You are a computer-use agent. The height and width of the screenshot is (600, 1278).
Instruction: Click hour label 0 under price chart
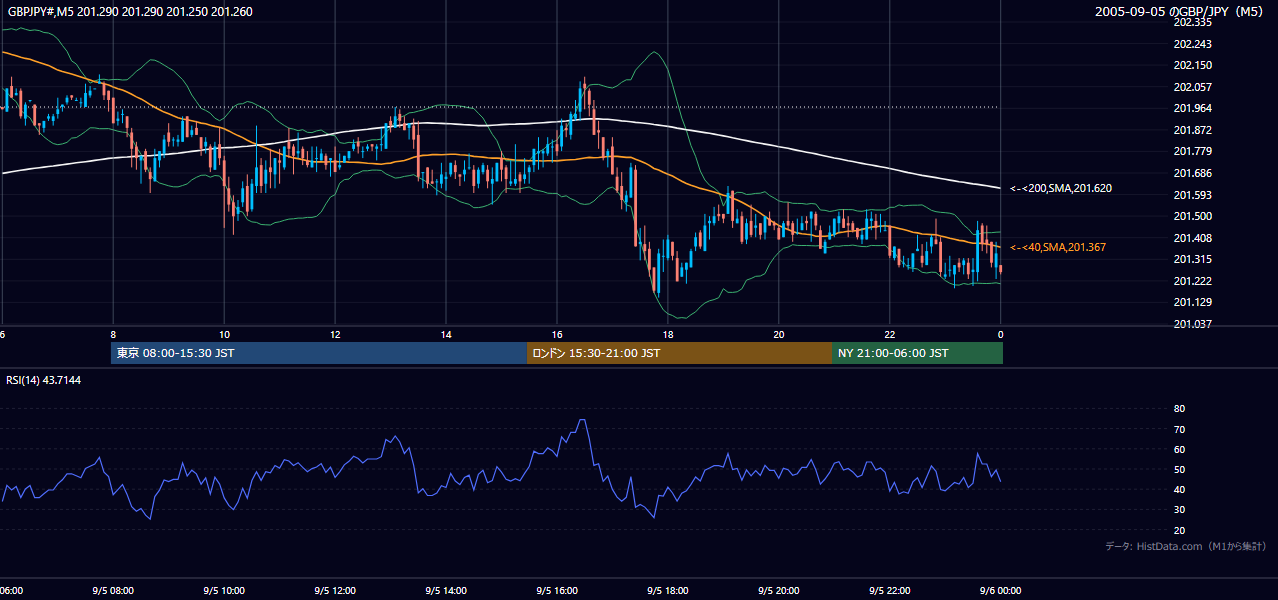tap(1000, 334)
